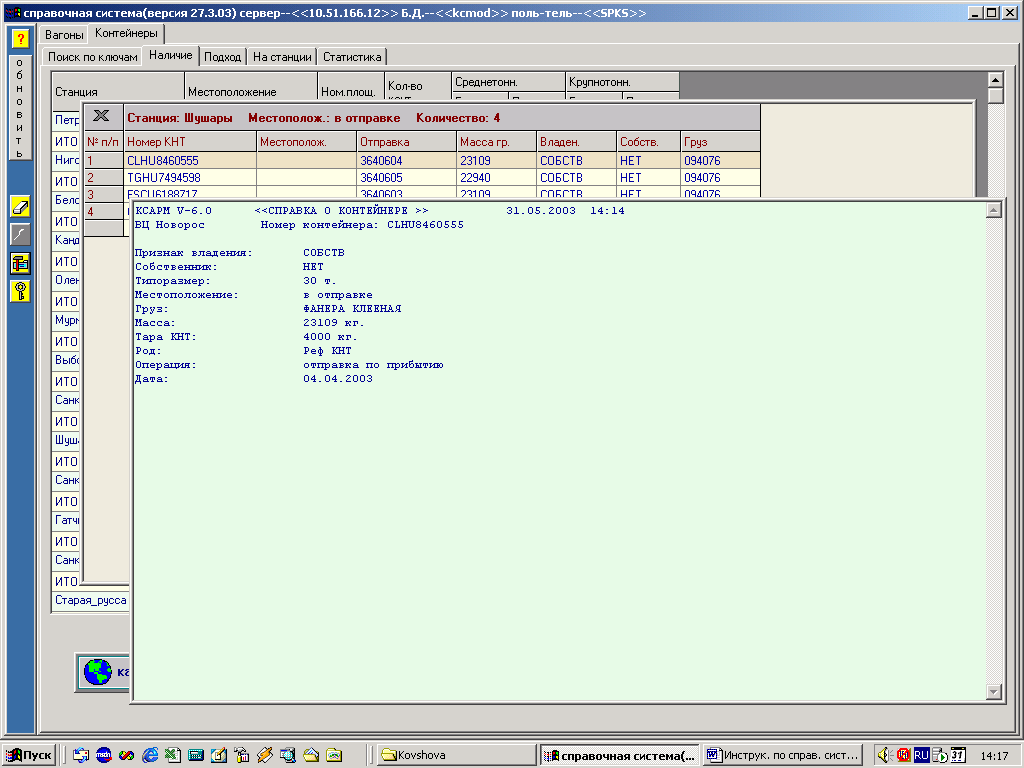Viewport: 1024px width, 768px height.
Task: Click the settings tools icon above the key
Action: pos(20,262)
